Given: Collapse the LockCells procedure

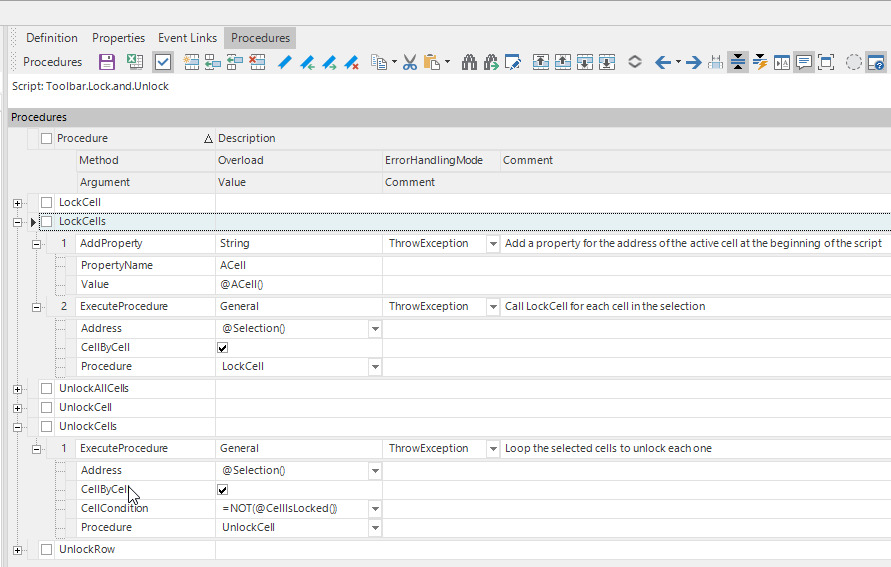Looking at the screenshot, I should 18,222.
